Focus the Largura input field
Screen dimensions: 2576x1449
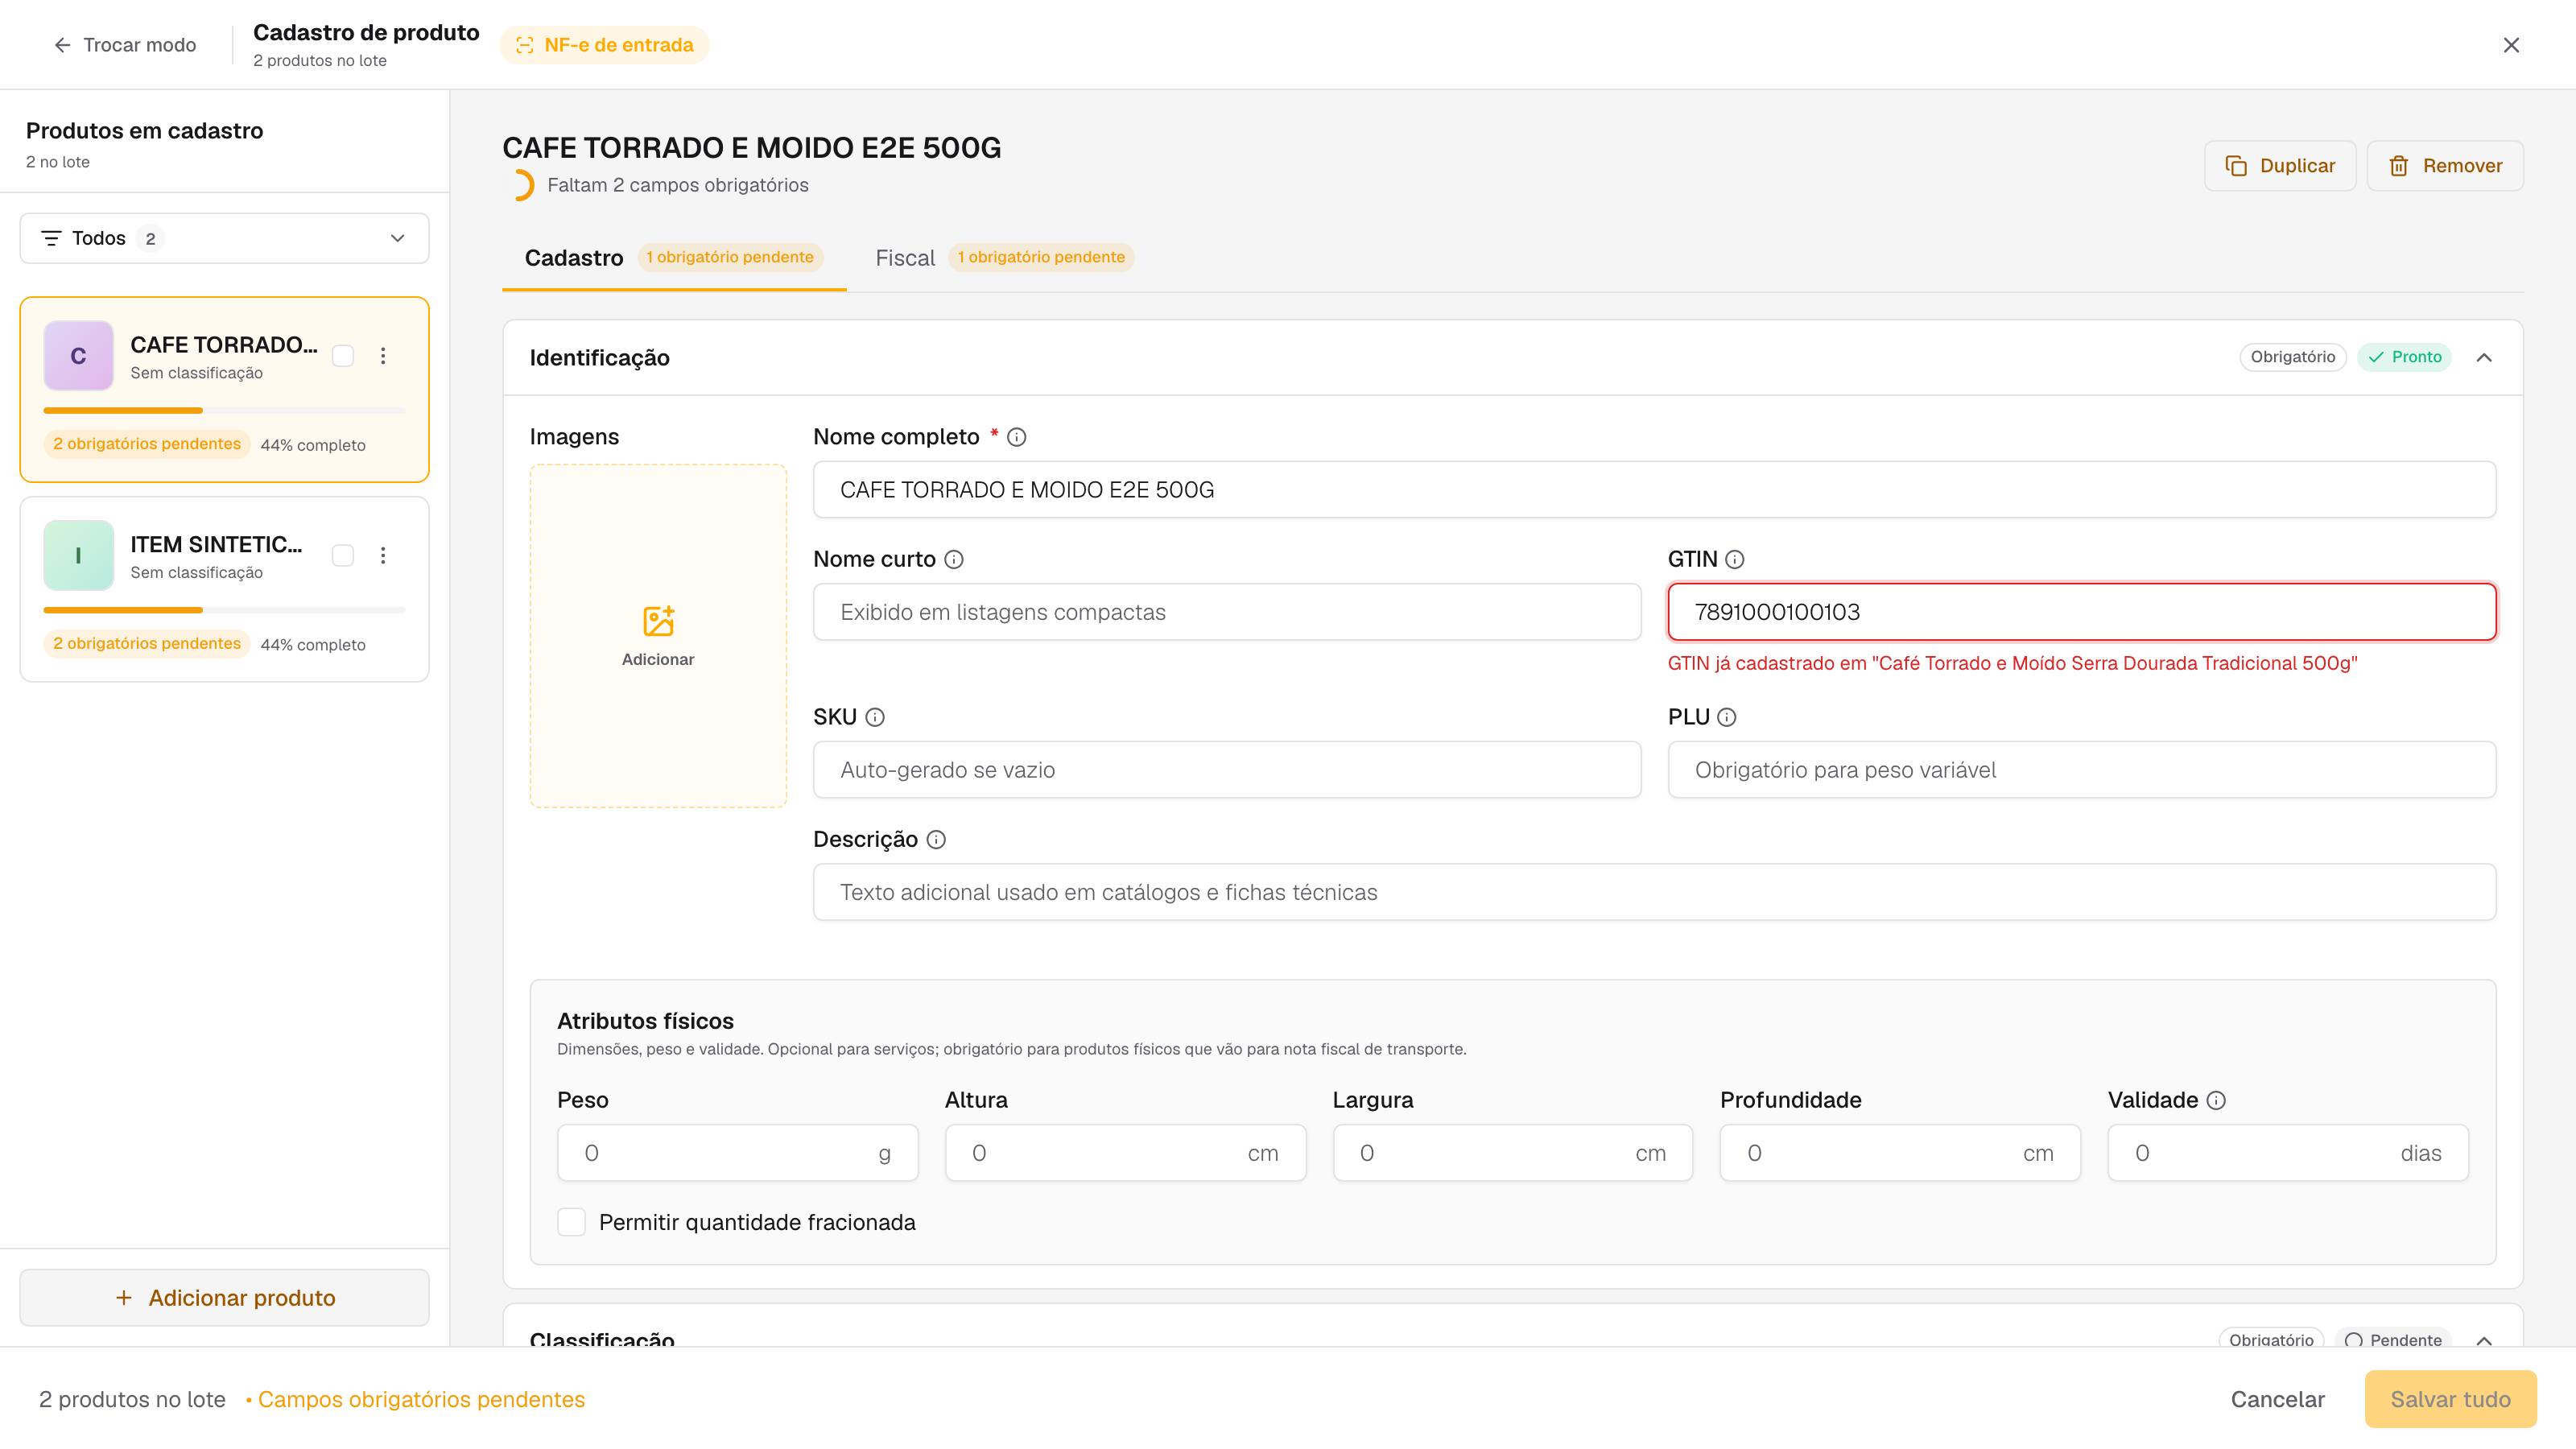(x=1512, y=1153)
